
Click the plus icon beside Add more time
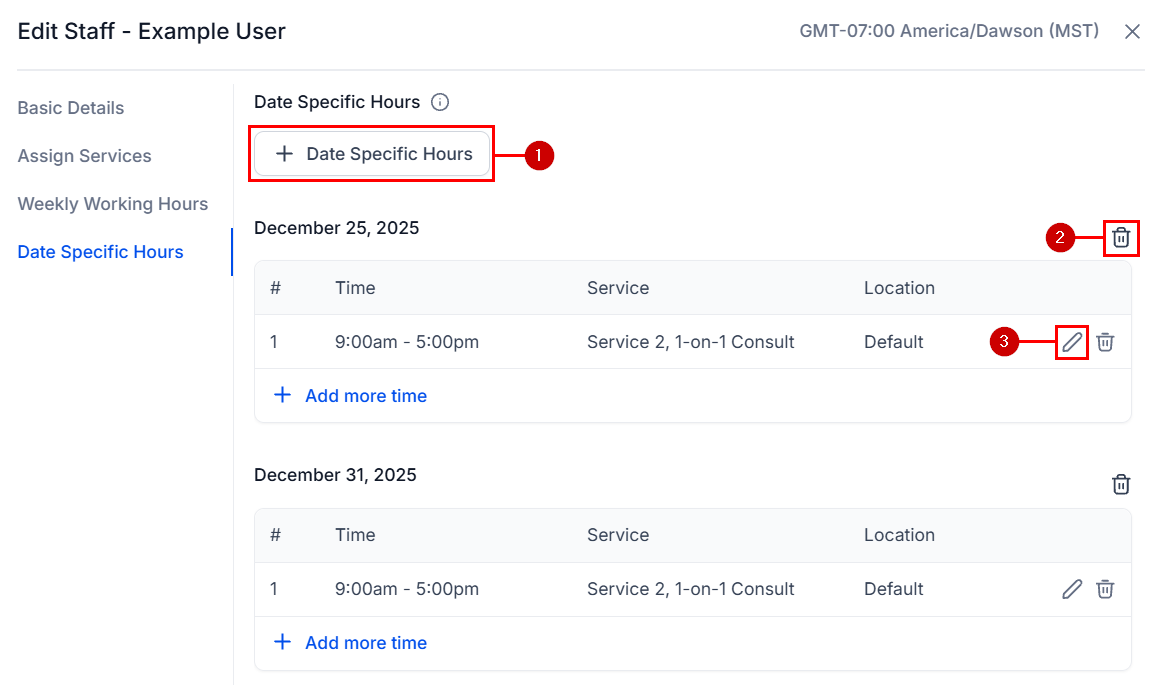click(x=282, y=395)
